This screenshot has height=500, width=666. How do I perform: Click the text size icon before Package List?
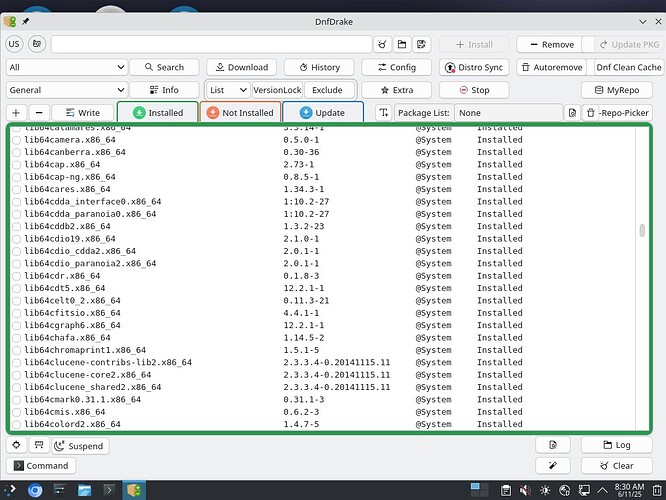384,113
